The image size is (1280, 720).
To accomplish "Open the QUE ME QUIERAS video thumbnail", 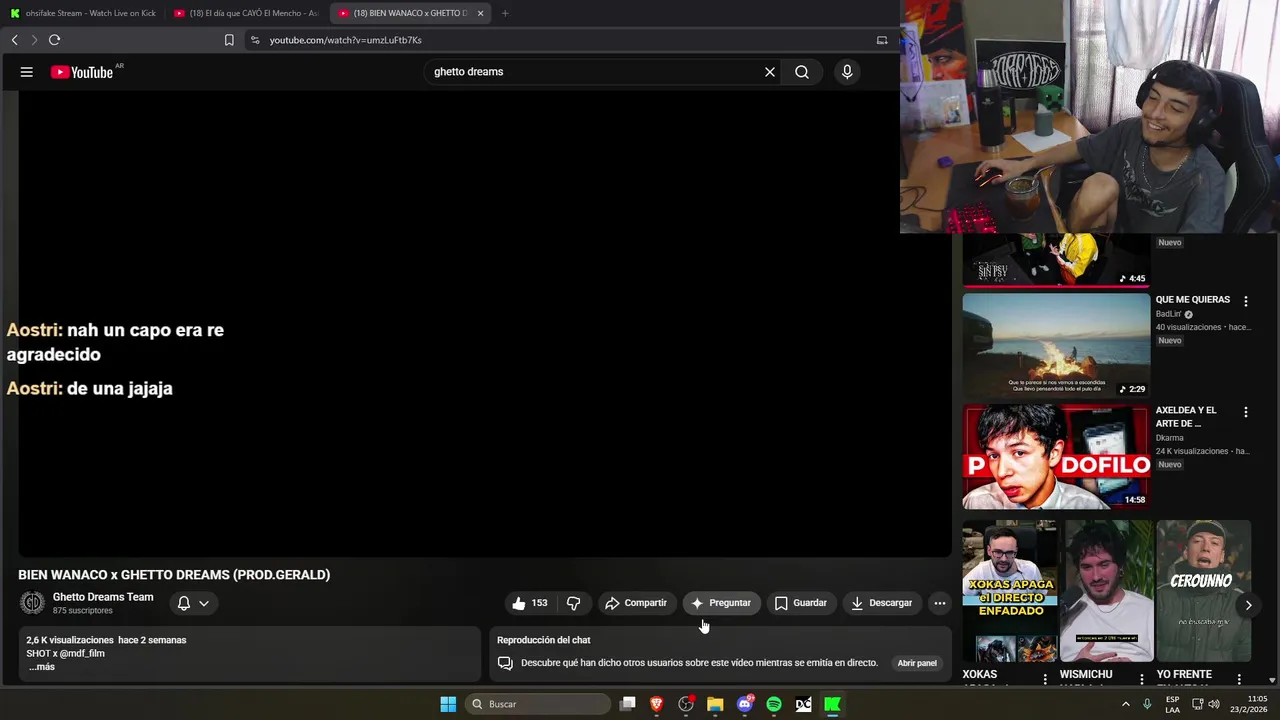I will click(1056, 346).
